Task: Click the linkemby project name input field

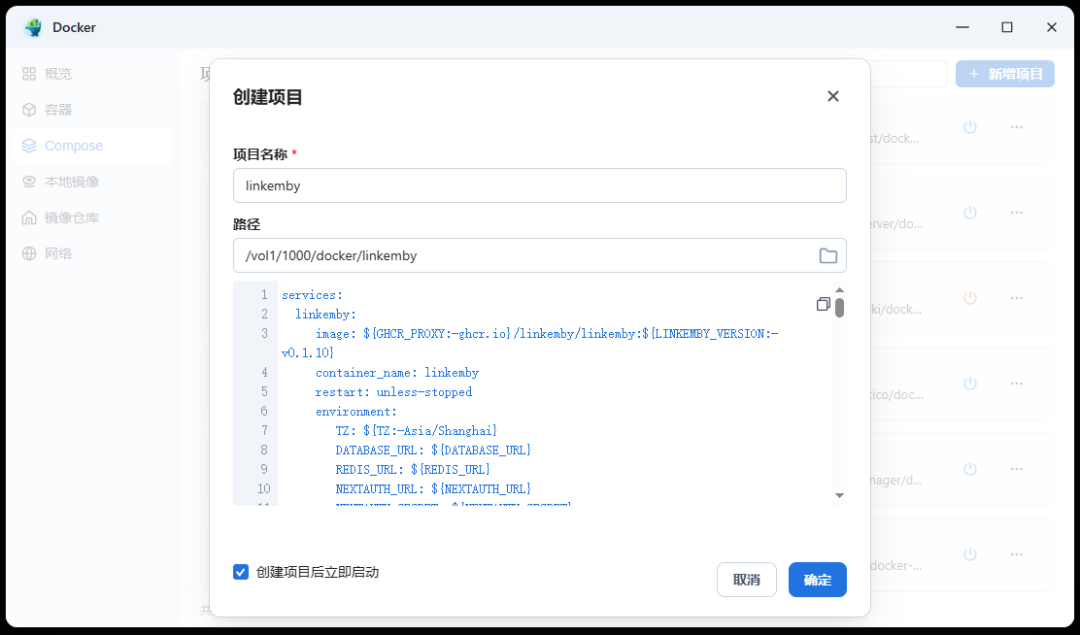Action: (539, 185)
